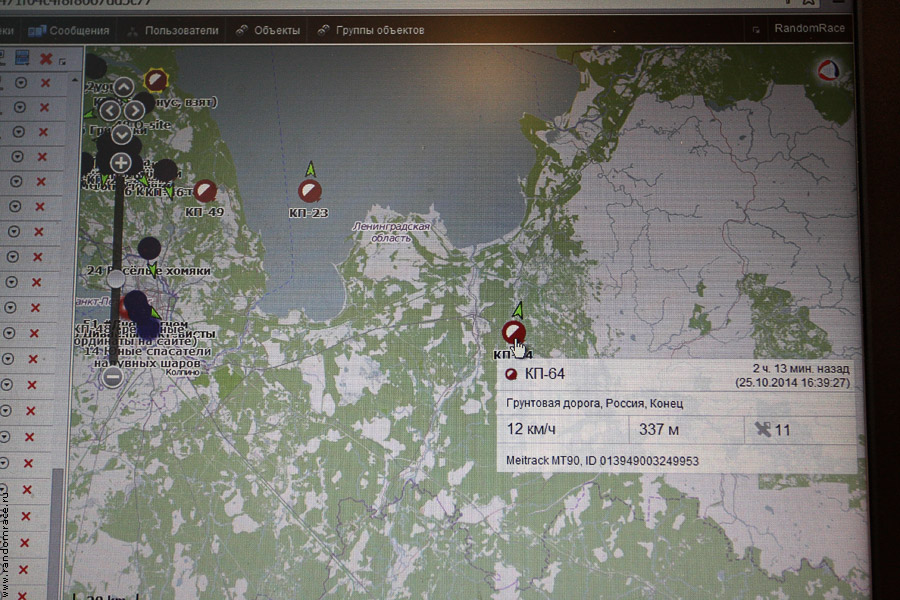Open the map layers icon in top-right corner
This screenshot has height=600, width=900.
pyautogui.click(x=829, y=69)
